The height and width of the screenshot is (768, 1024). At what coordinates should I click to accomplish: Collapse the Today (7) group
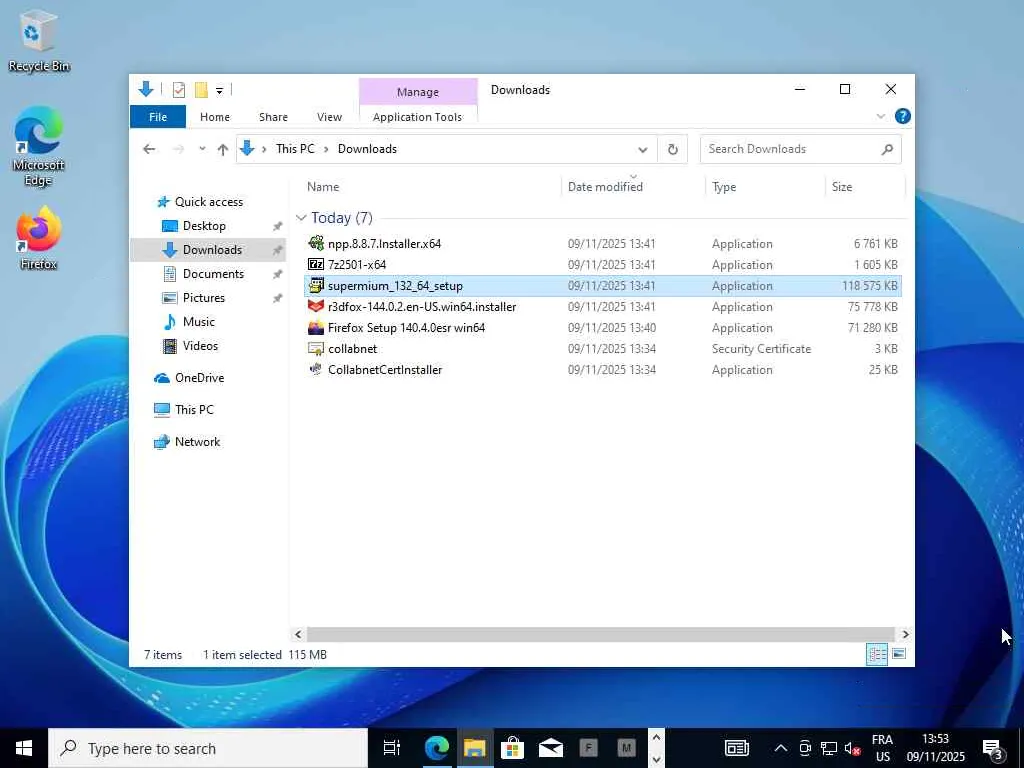[x=301, y=218]
